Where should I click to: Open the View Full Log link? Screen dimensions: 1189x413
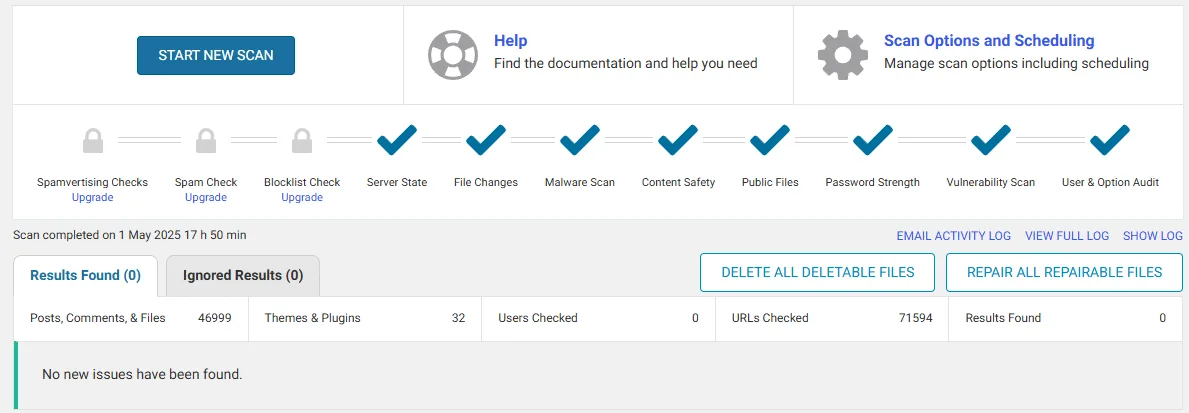[x=1067, y=236]
